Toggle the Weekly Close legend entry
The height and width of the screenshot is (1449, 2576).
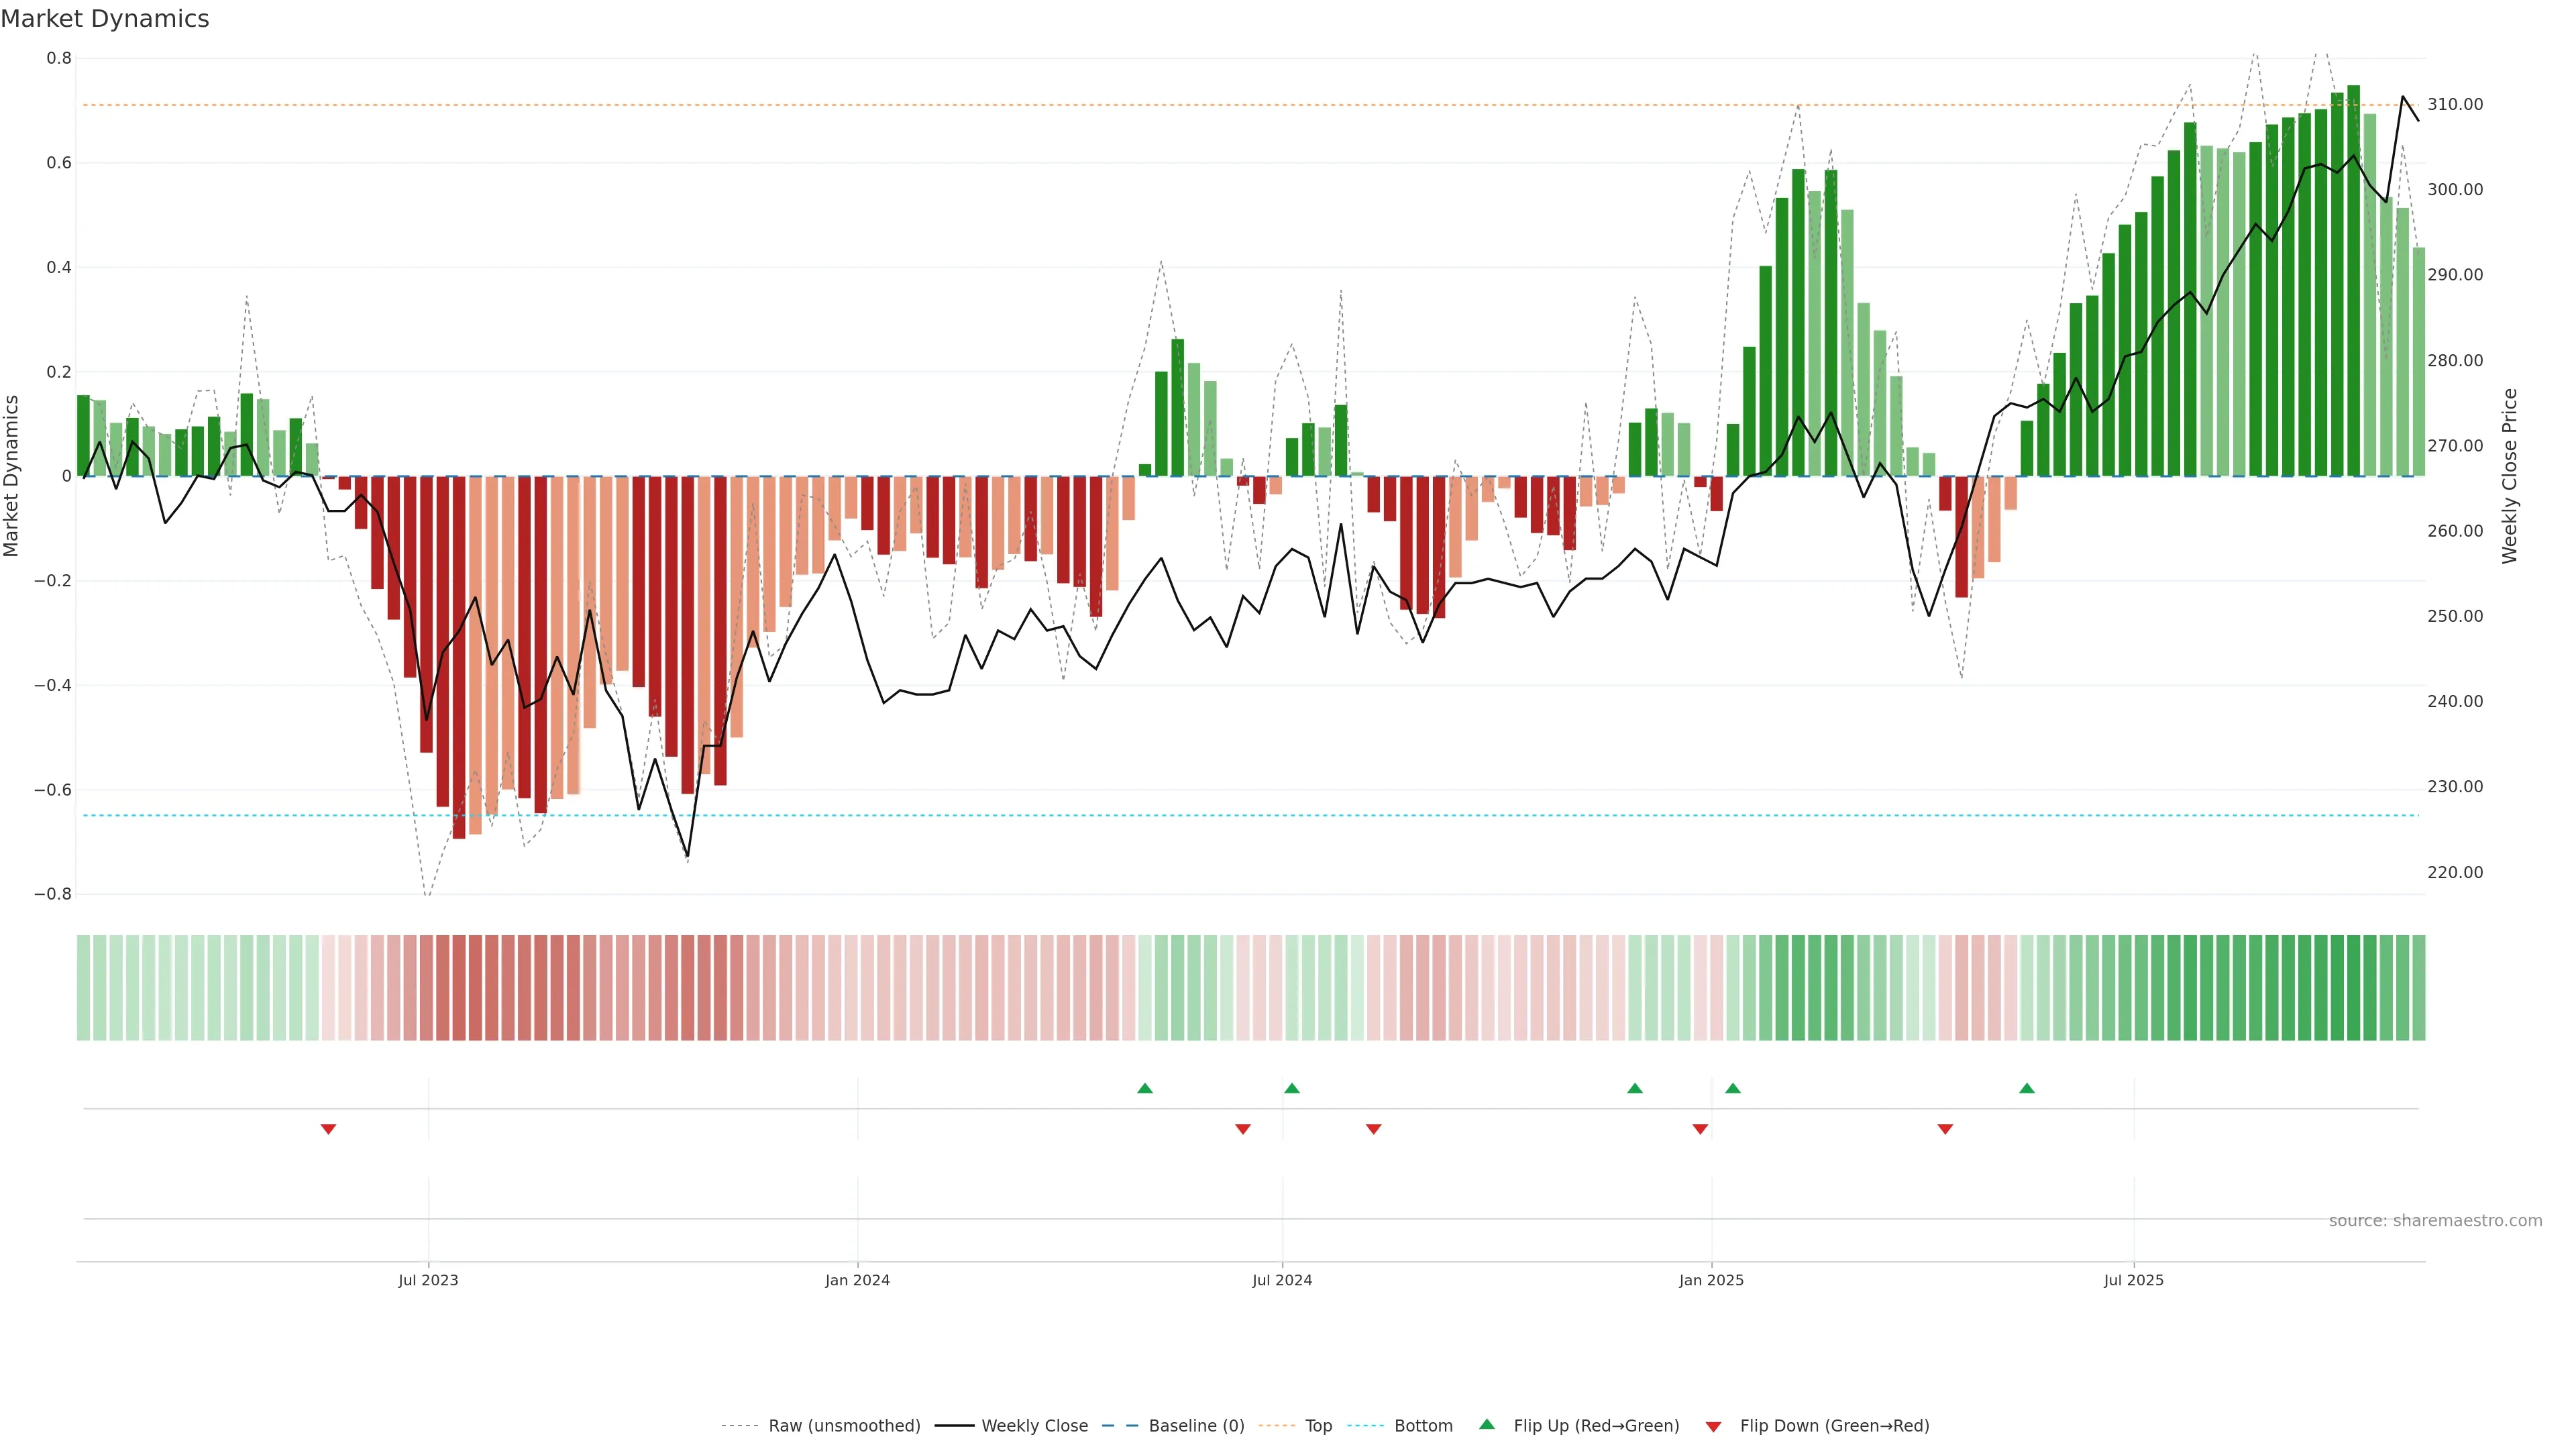(1034, 1426)
